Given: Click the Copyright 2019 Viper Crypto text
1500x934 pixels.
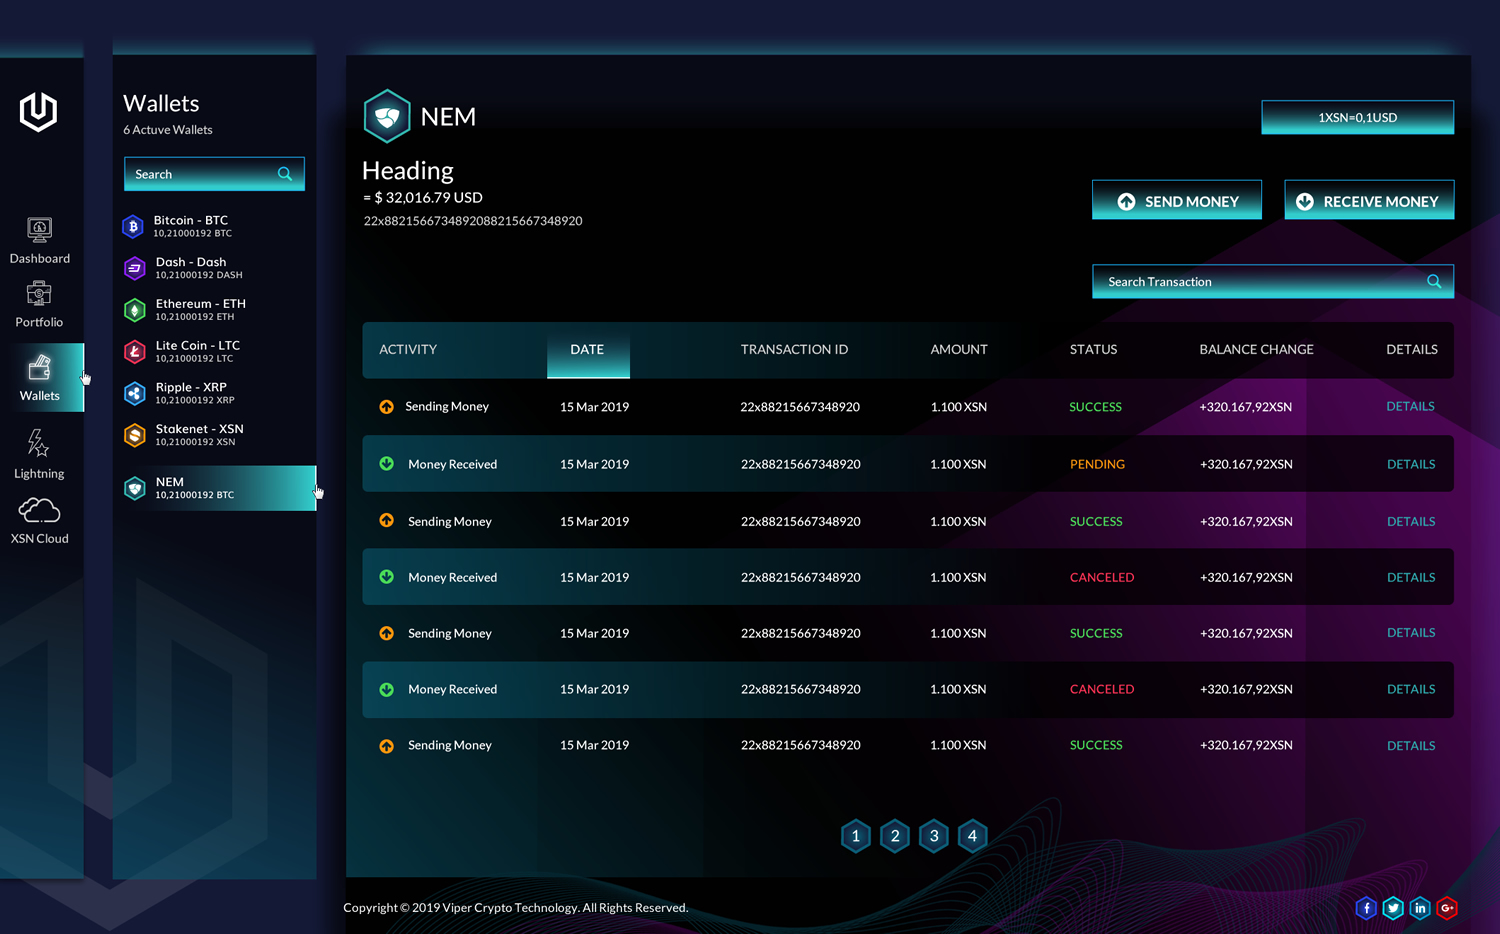Looking at the screenshot, I should [x=516, y=908].
